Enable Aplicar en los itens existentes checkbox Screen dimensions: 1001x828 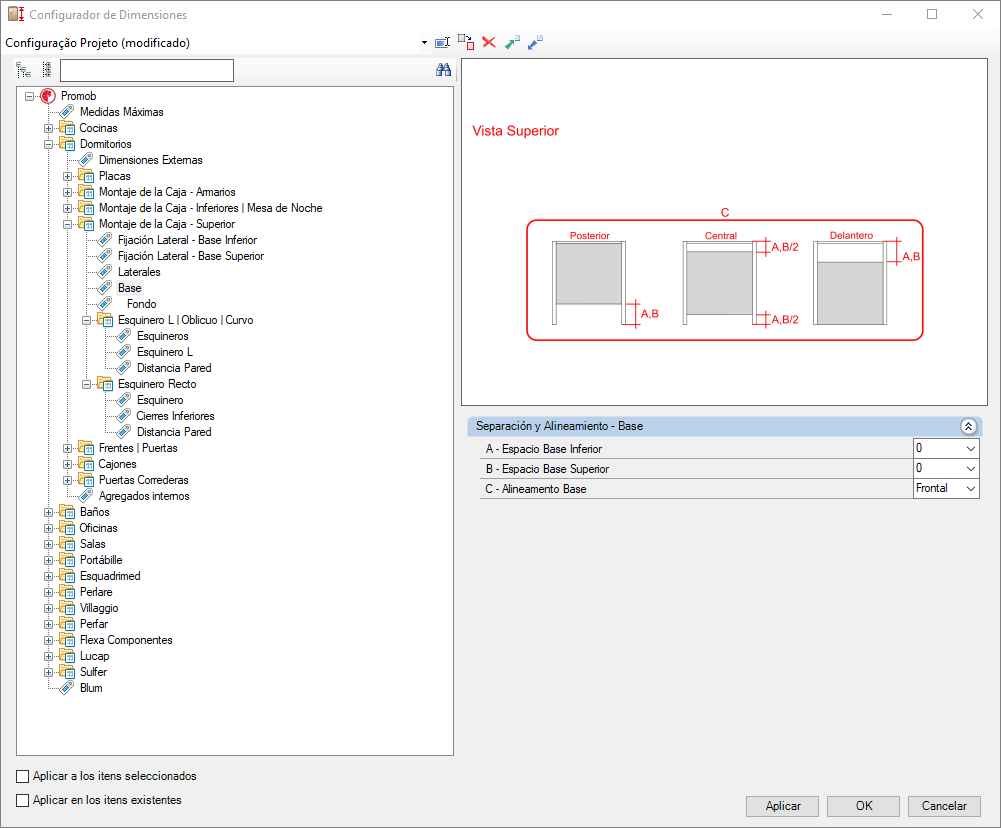(x=22, y=800)
